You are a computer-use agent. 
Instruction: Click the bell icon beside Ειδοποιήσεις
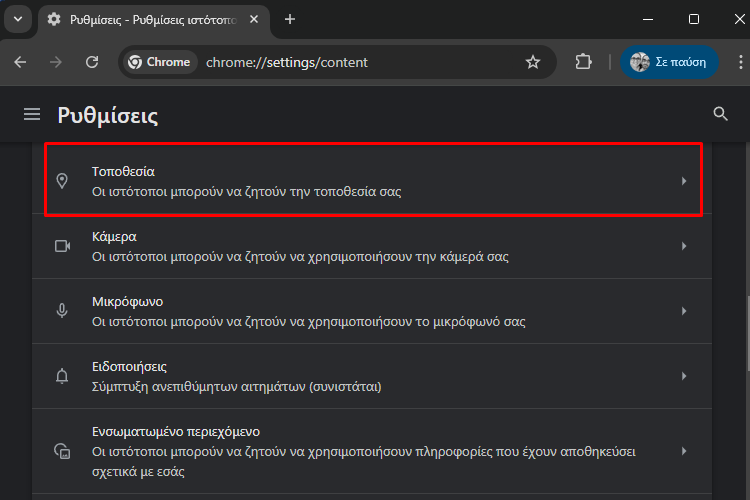62,376
